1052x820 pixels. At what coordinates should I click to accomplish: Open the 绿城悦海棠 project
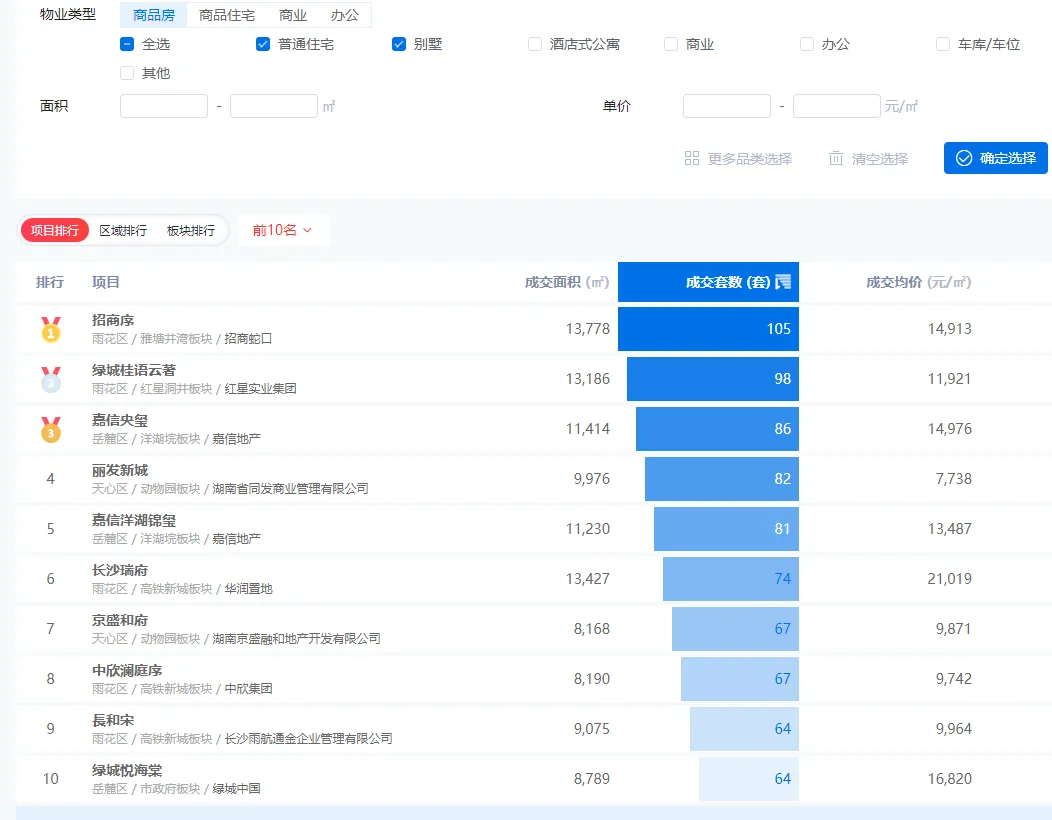coord(127,770)
